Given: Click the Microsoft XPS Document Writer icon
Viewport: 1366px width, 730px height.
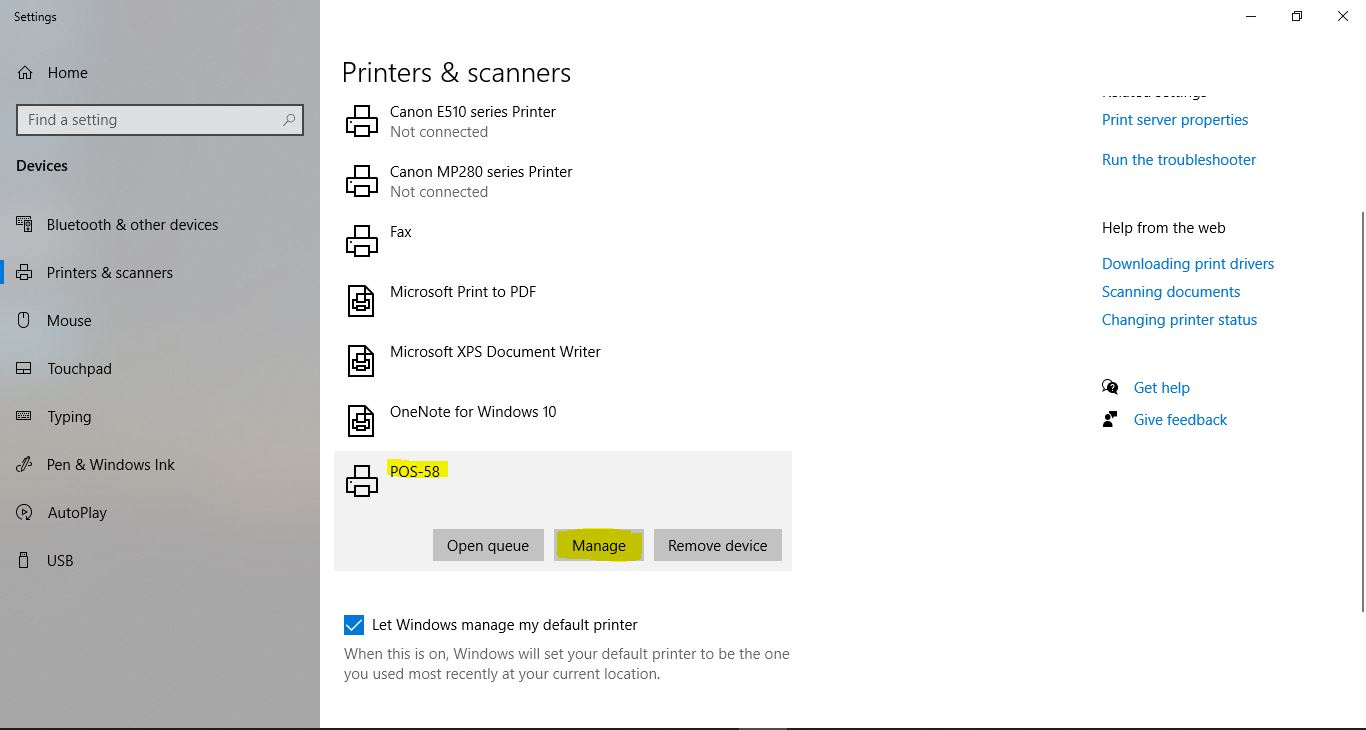Looking at the screenshot, I should (361, 361).
